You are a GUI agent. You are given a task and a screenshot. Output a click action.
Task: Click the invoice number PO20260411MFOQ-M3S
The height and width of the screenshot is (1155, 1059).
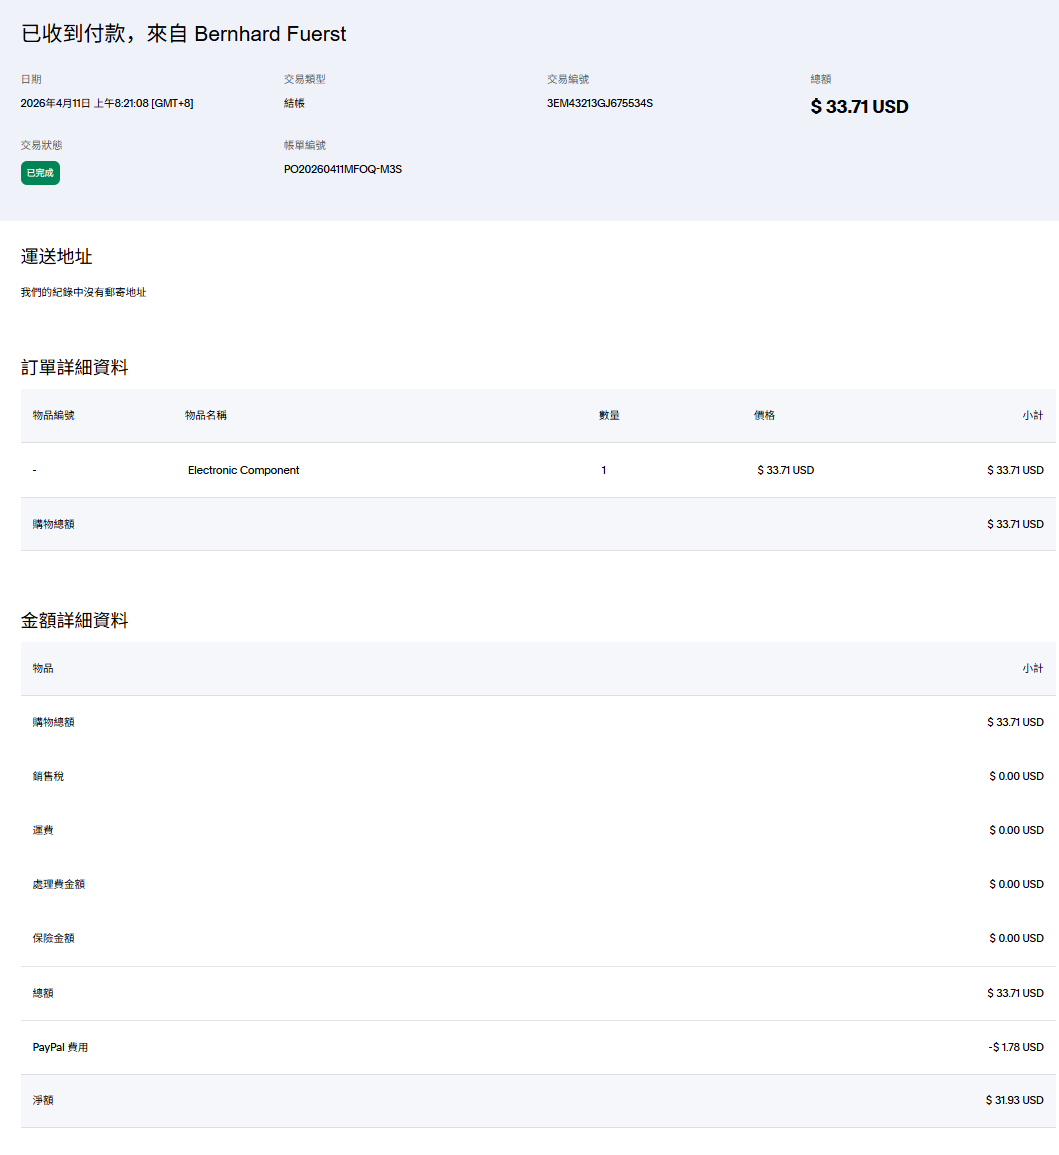pos(342,169)
